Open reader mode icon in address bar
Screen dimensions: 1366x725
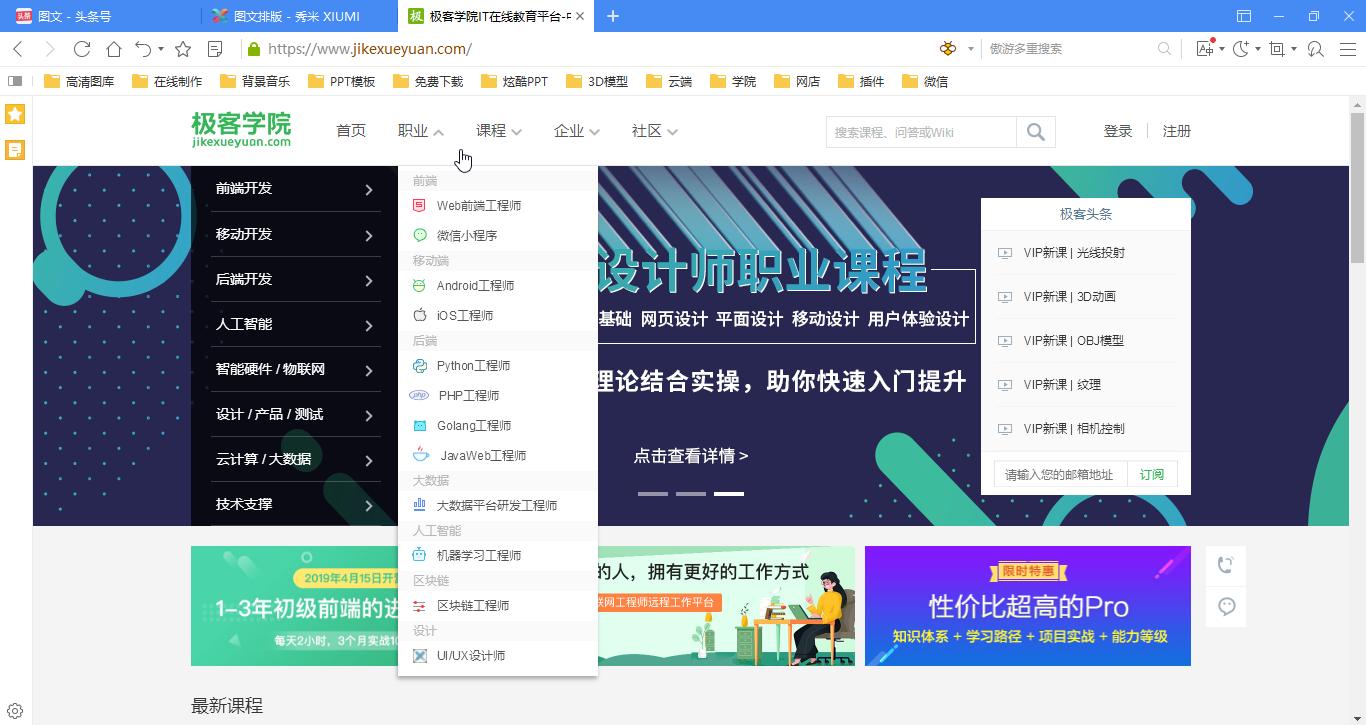pos(214,48)
